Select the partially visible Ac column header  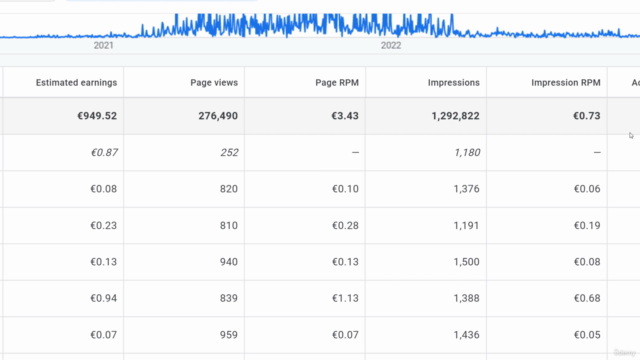pyautogui.click(x=636, y=83)
